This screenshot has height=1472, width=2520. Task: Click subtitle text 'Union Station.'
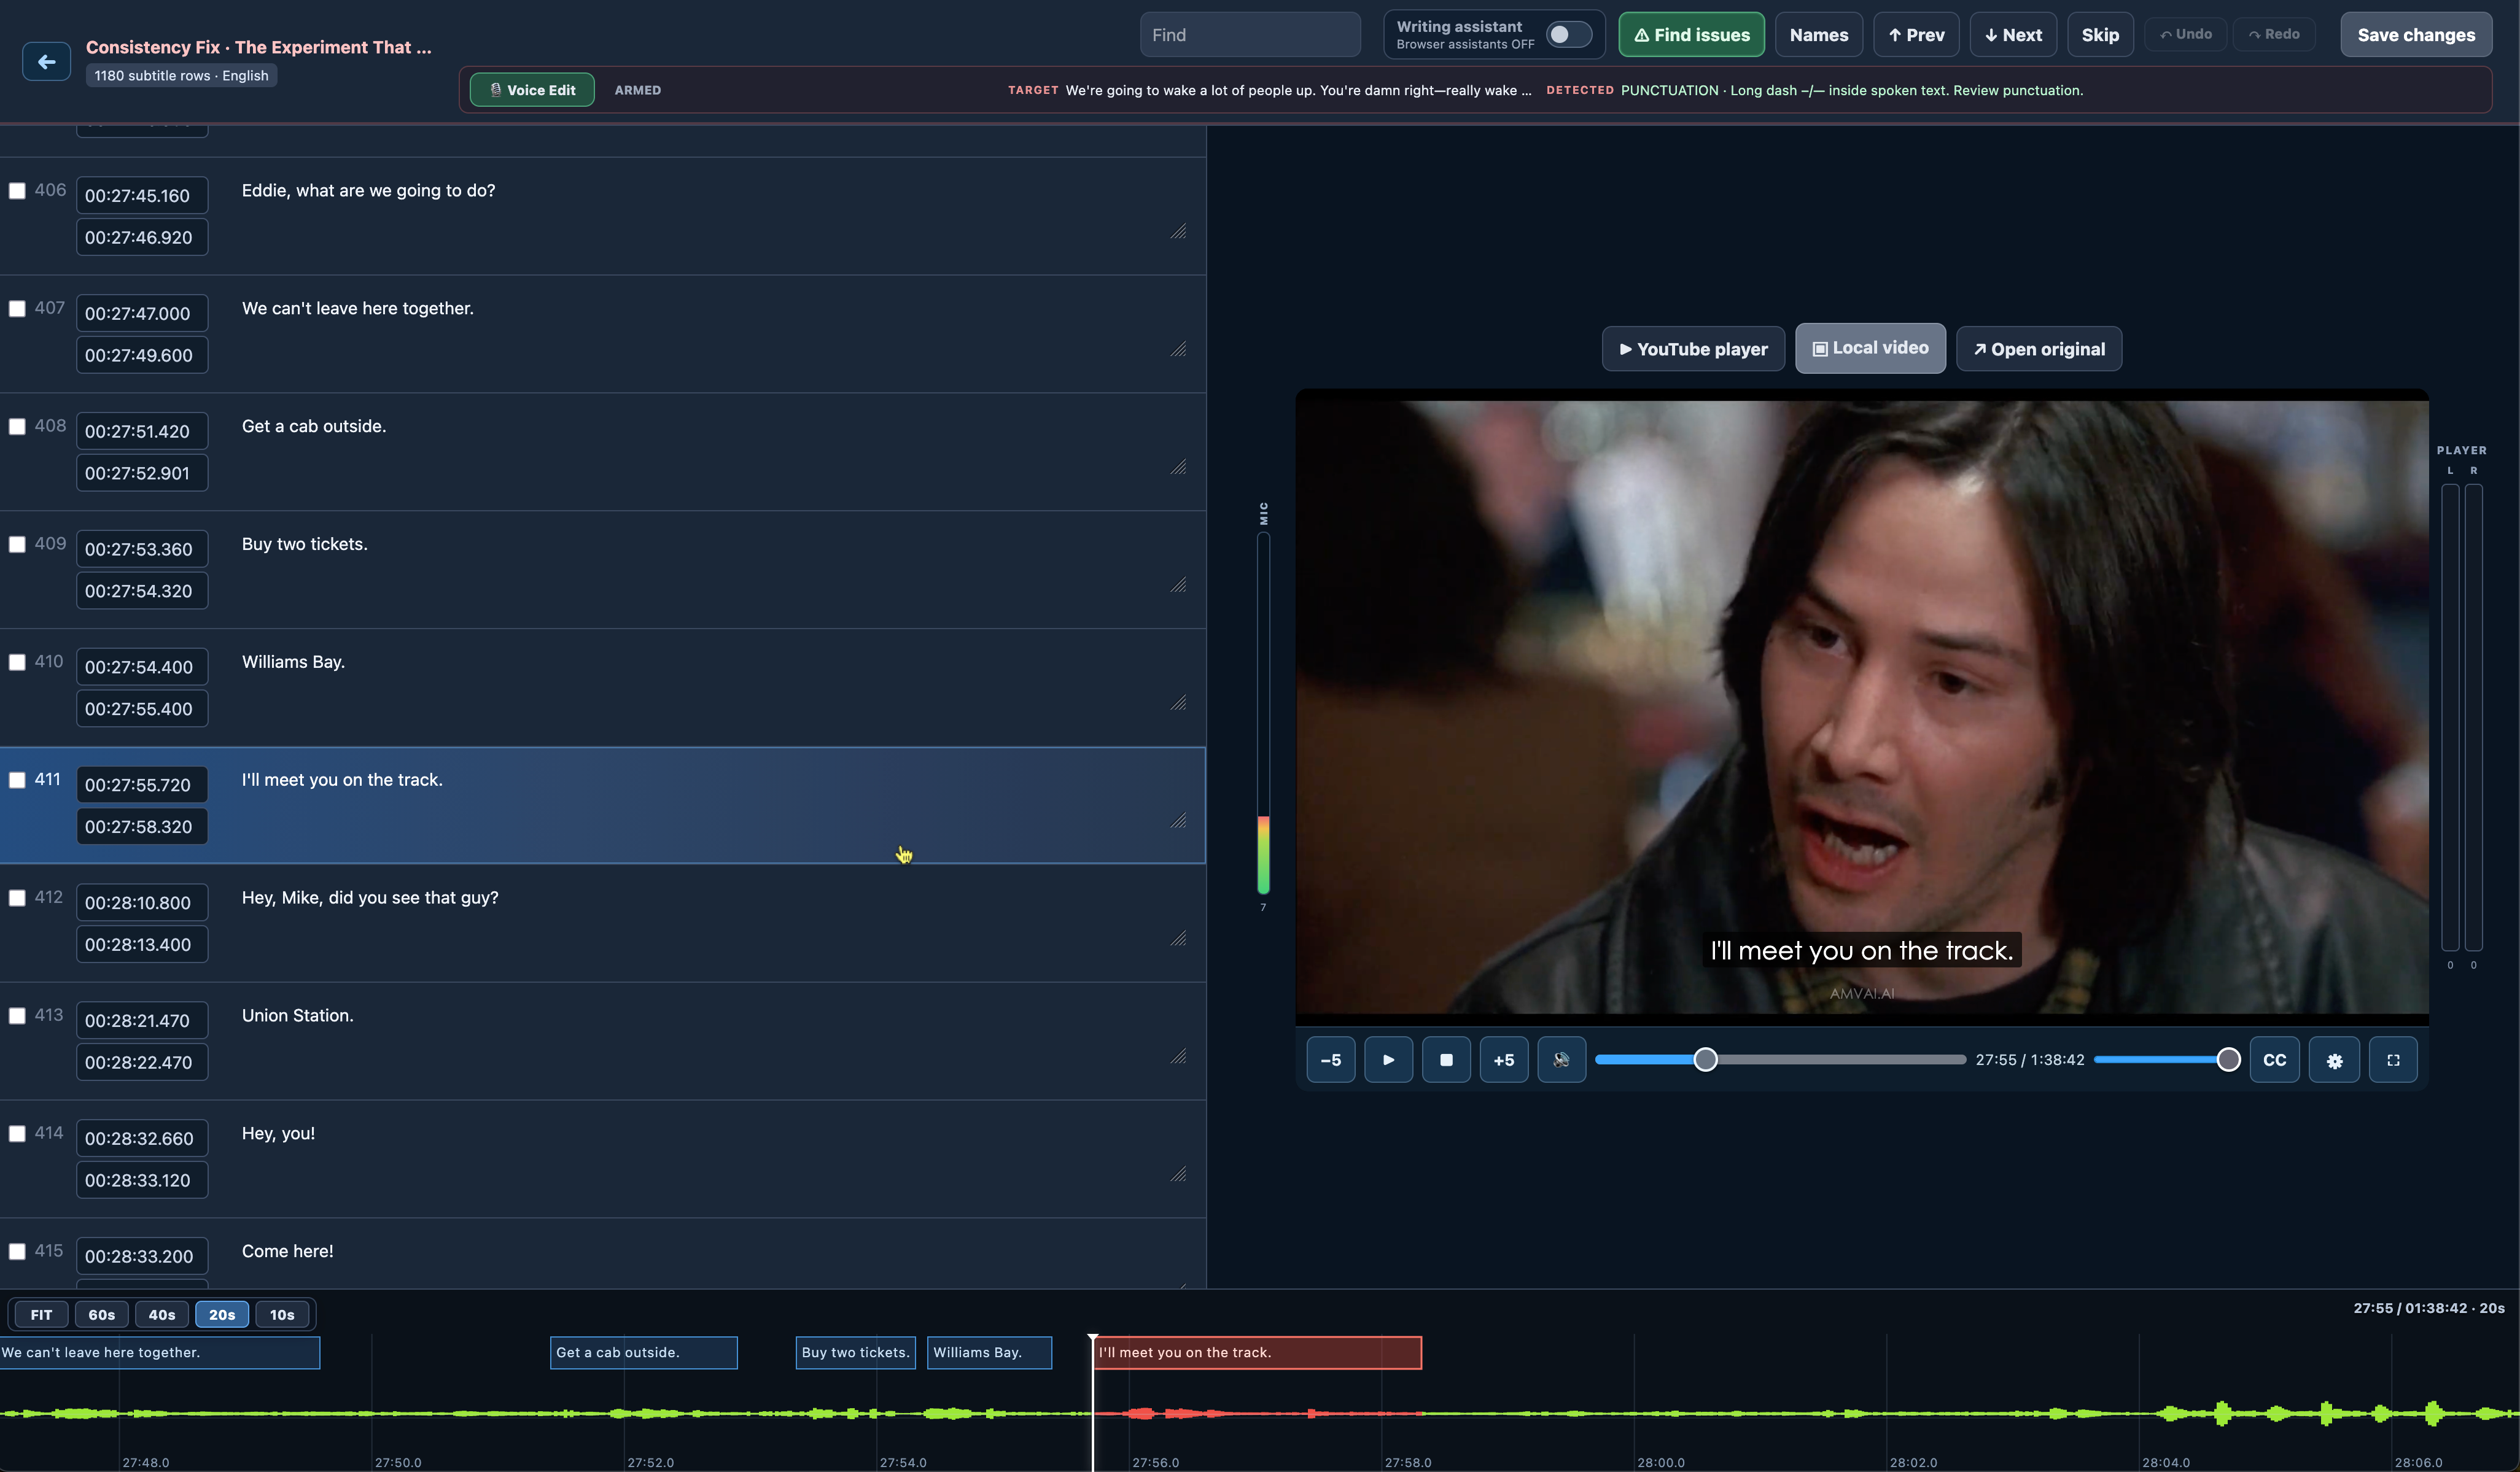298,1015
